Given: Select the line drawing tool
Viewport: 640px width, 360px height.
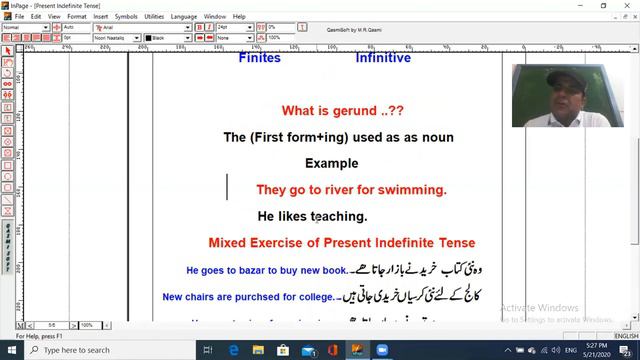Looking at the screenshot, I should (7, 200).
